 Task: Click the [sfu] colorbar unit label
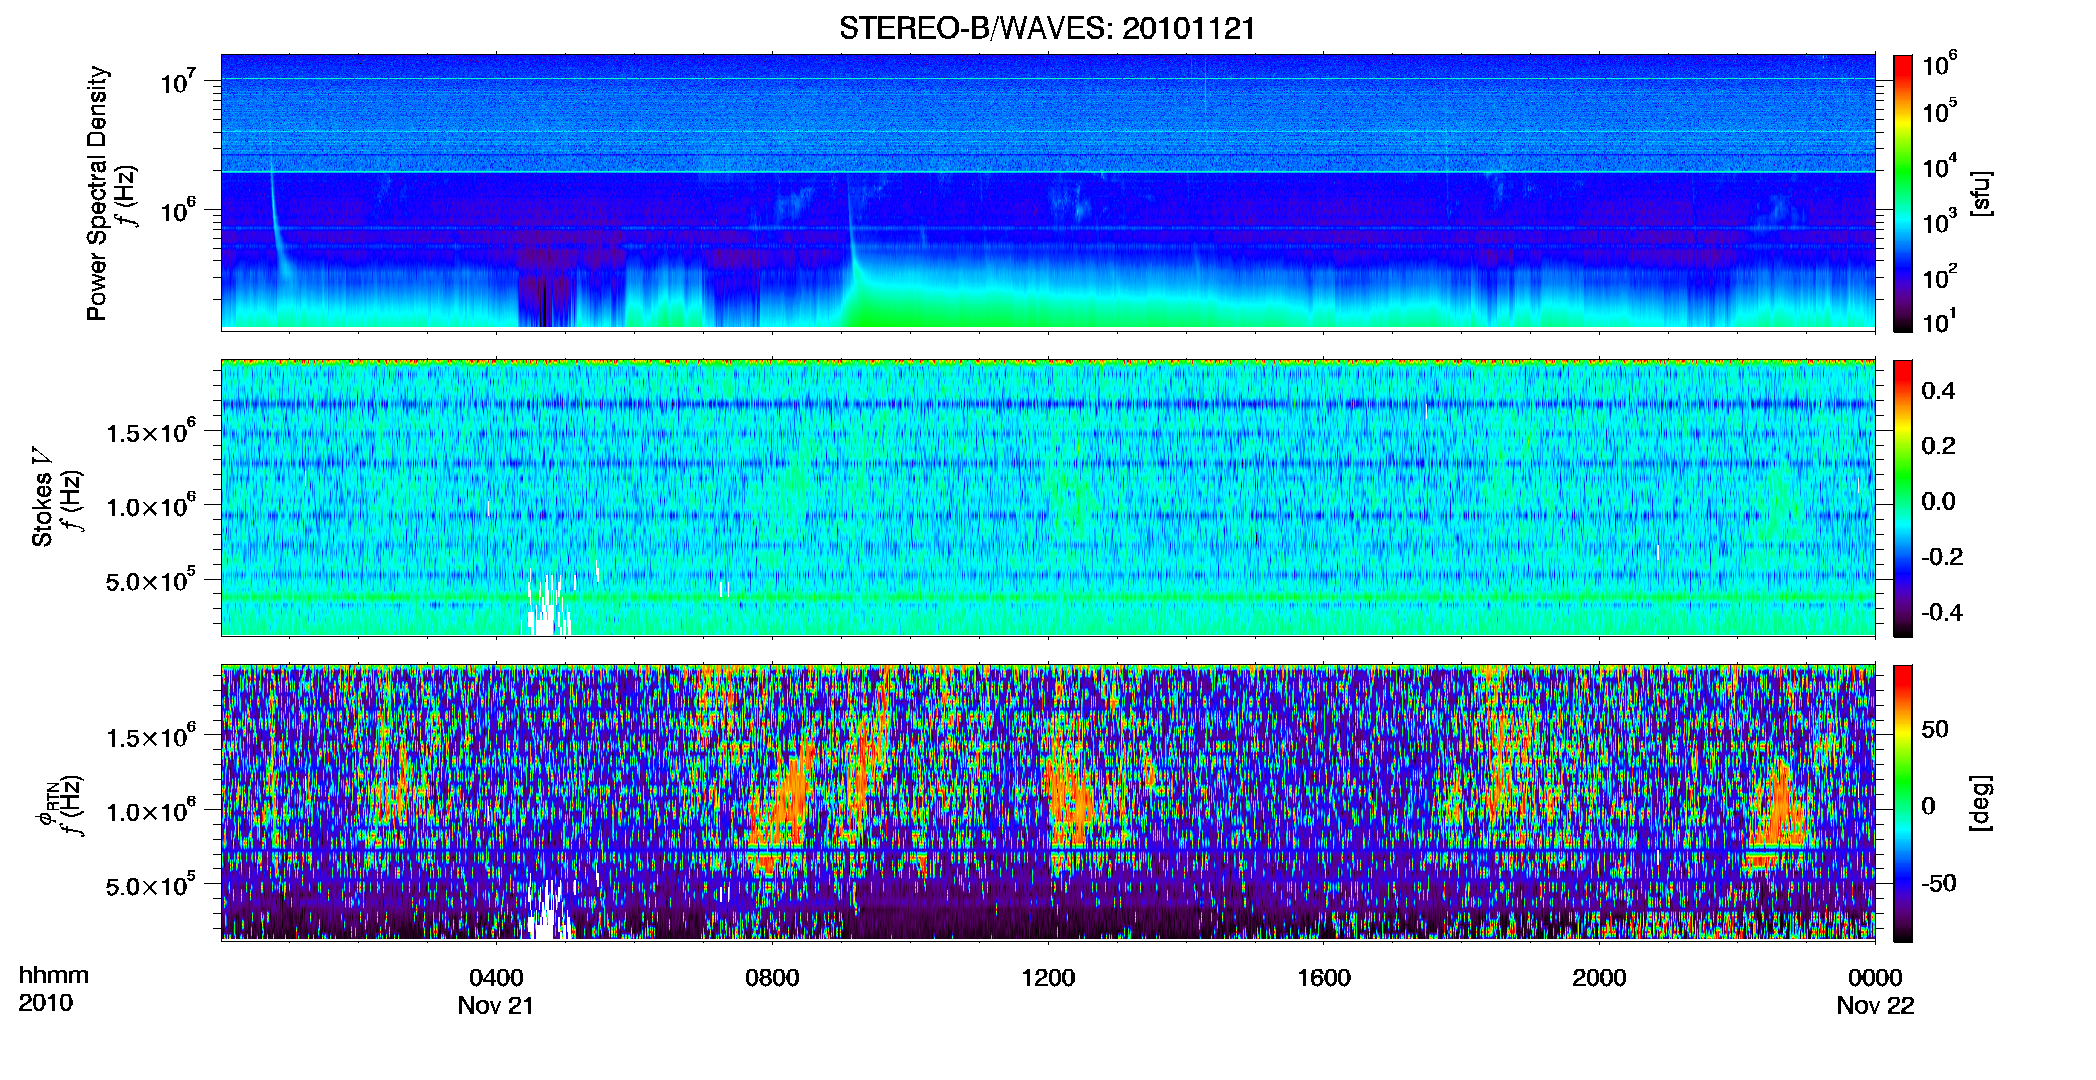point(1980,194)
